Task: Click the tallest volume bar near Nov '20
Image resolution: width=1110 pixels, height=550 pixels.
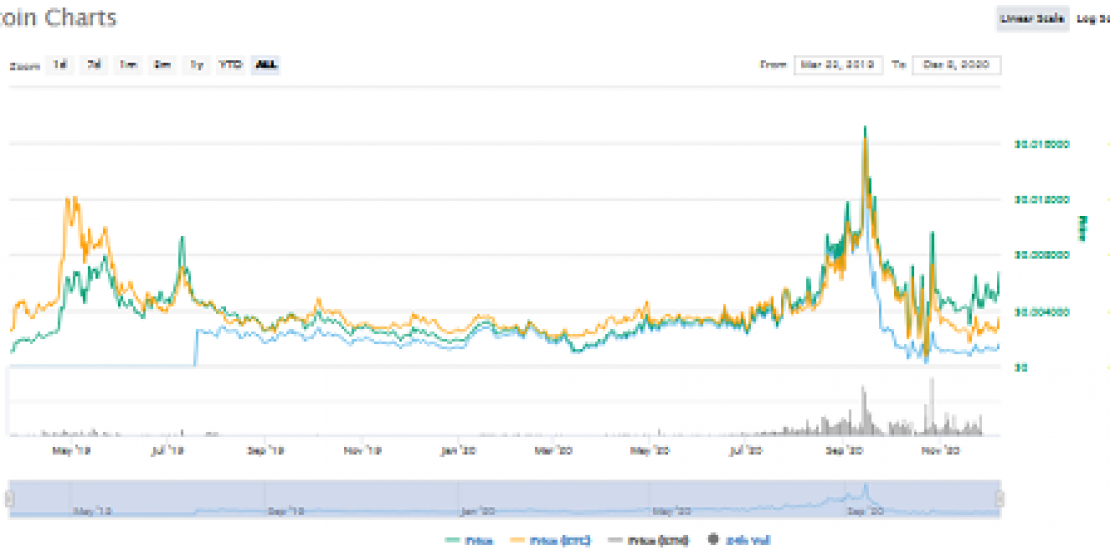Action: (931, 381)
